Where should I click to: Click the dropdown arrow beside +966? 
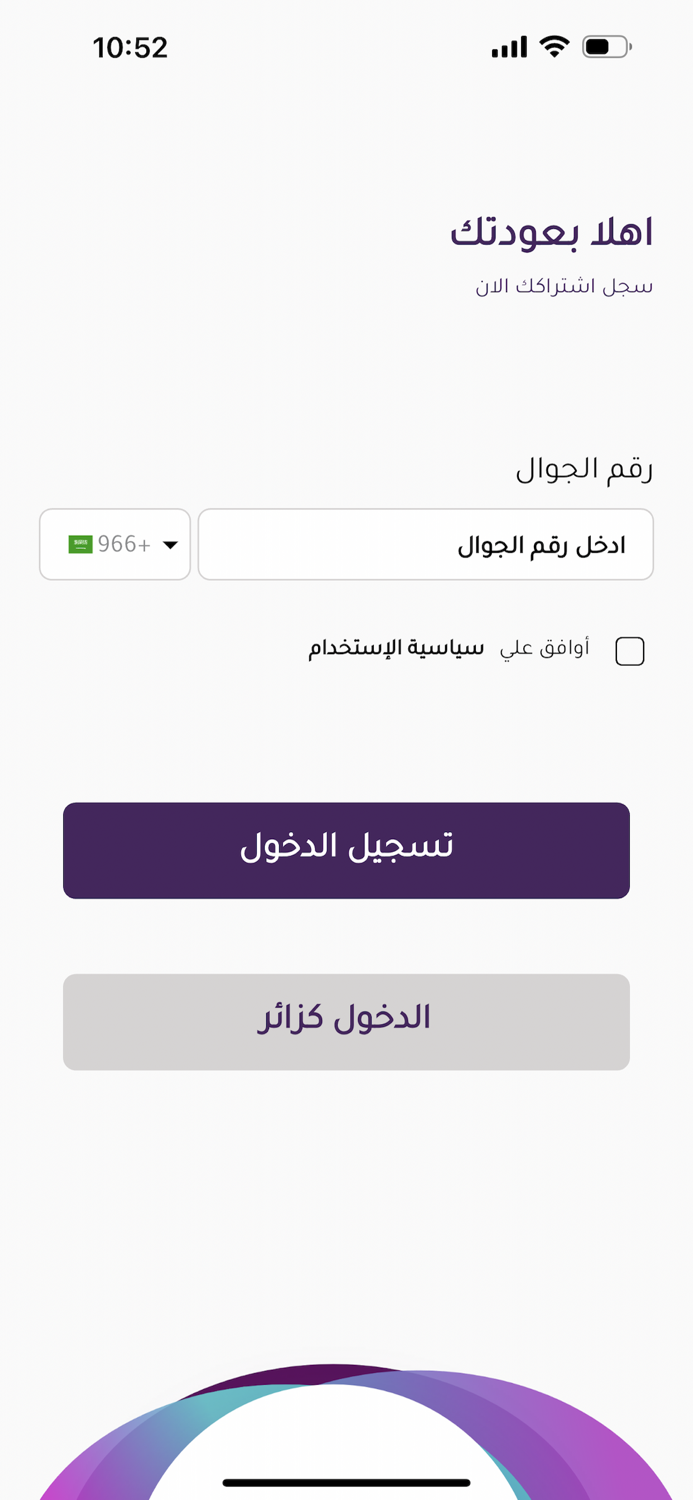coord(170,545)
